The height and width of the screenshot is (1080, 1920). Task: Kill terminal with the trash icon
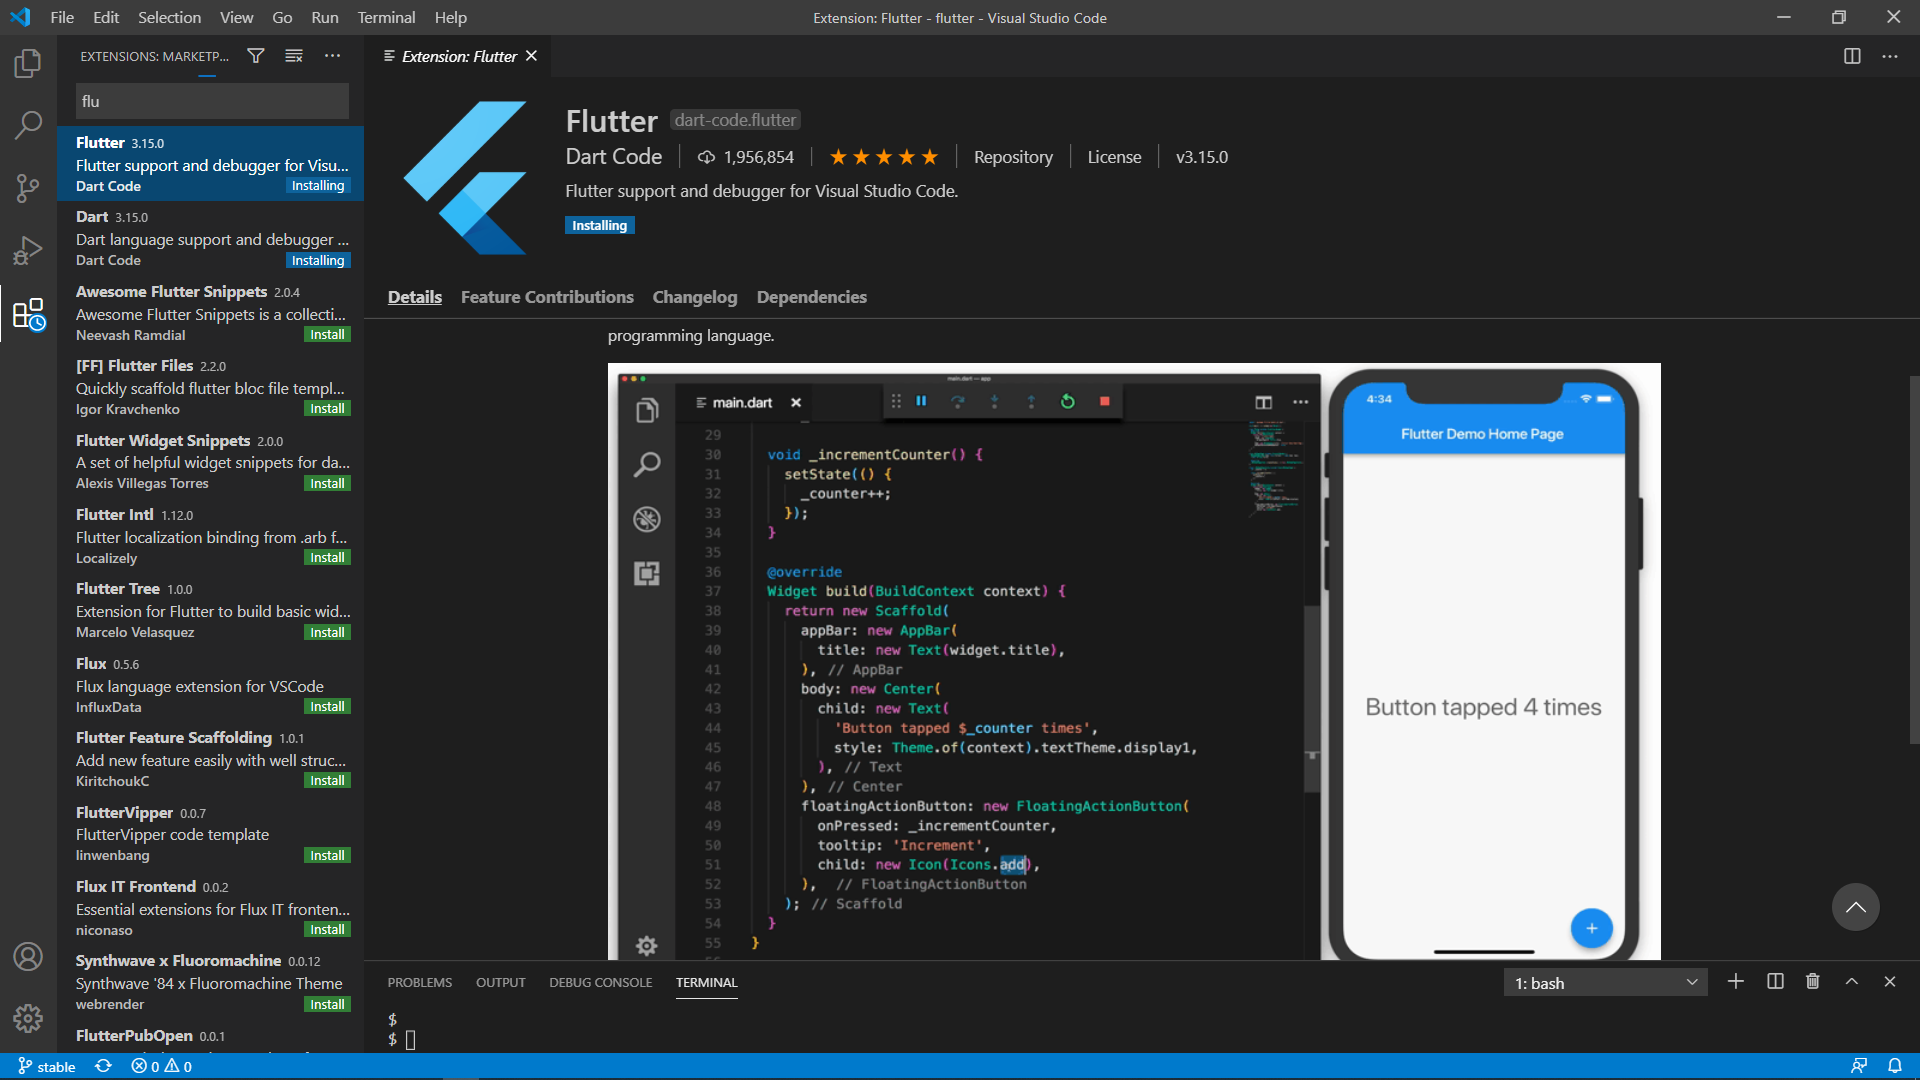pyautogui.click(x=1813, y=982)
